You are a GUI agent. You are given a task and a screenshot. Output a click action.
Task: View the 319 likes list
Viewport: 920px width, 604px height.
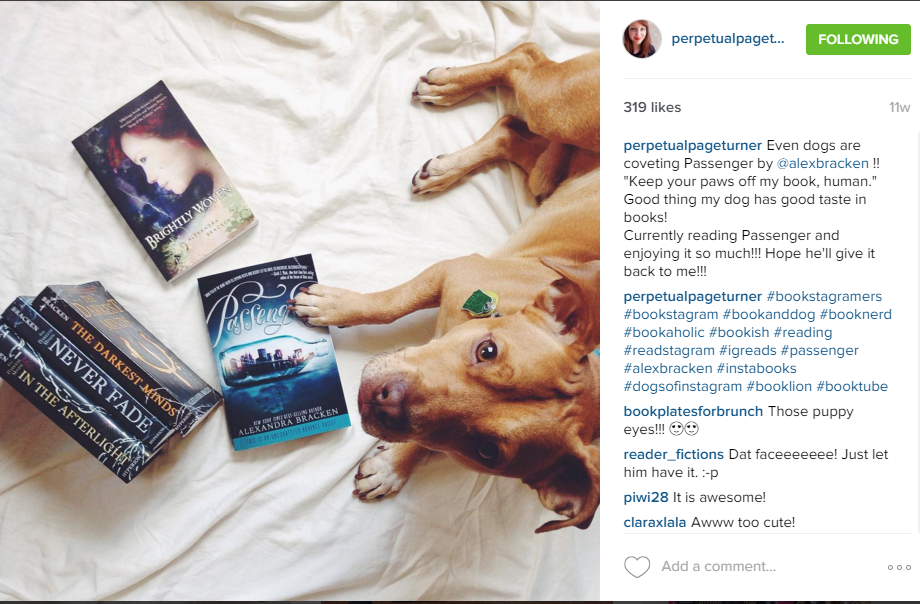pyautogui.click(x=652, y=107)
